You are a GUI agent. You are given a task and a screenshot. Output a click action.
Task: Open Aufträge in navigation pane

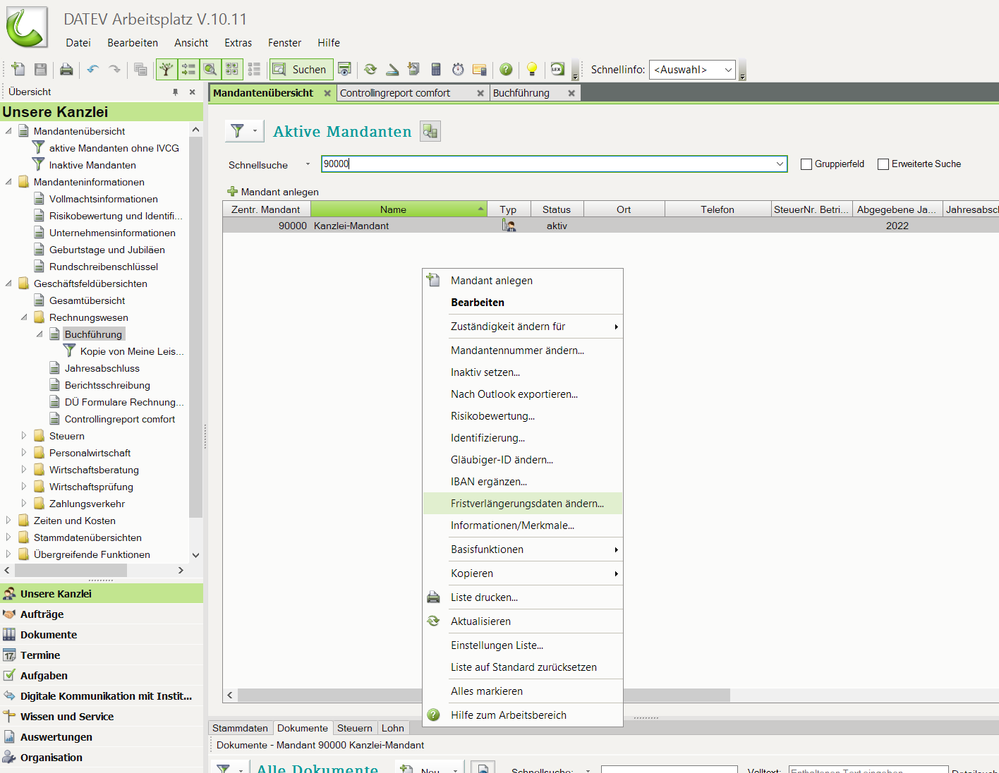click(102, 614)
